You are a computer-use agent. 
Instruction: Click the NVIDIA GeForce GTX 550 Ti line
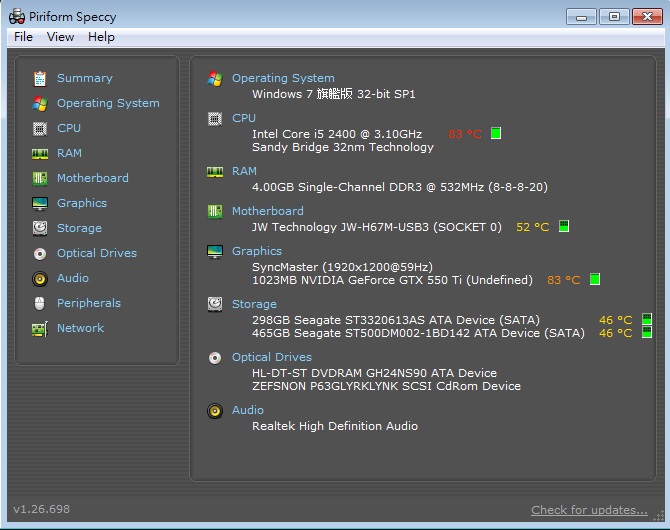392,280
